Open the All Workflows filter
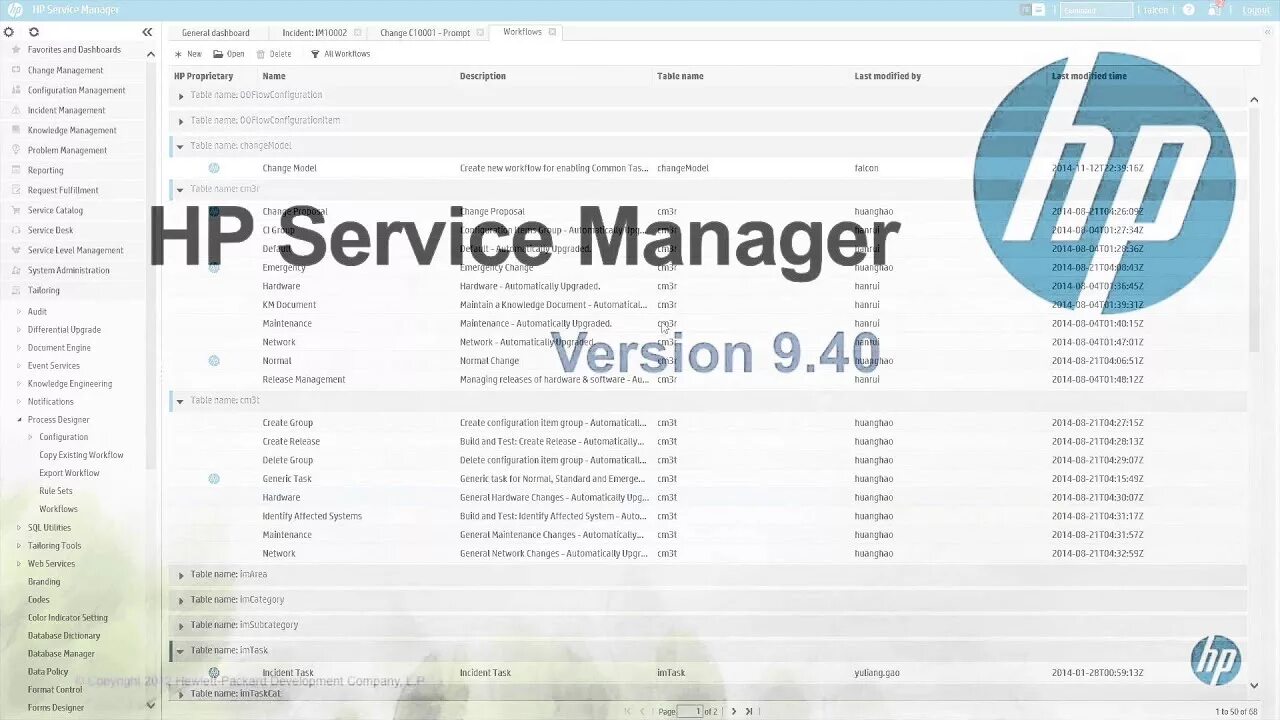The height and width of the screenshot is (720, 1280). click(340, 54)
